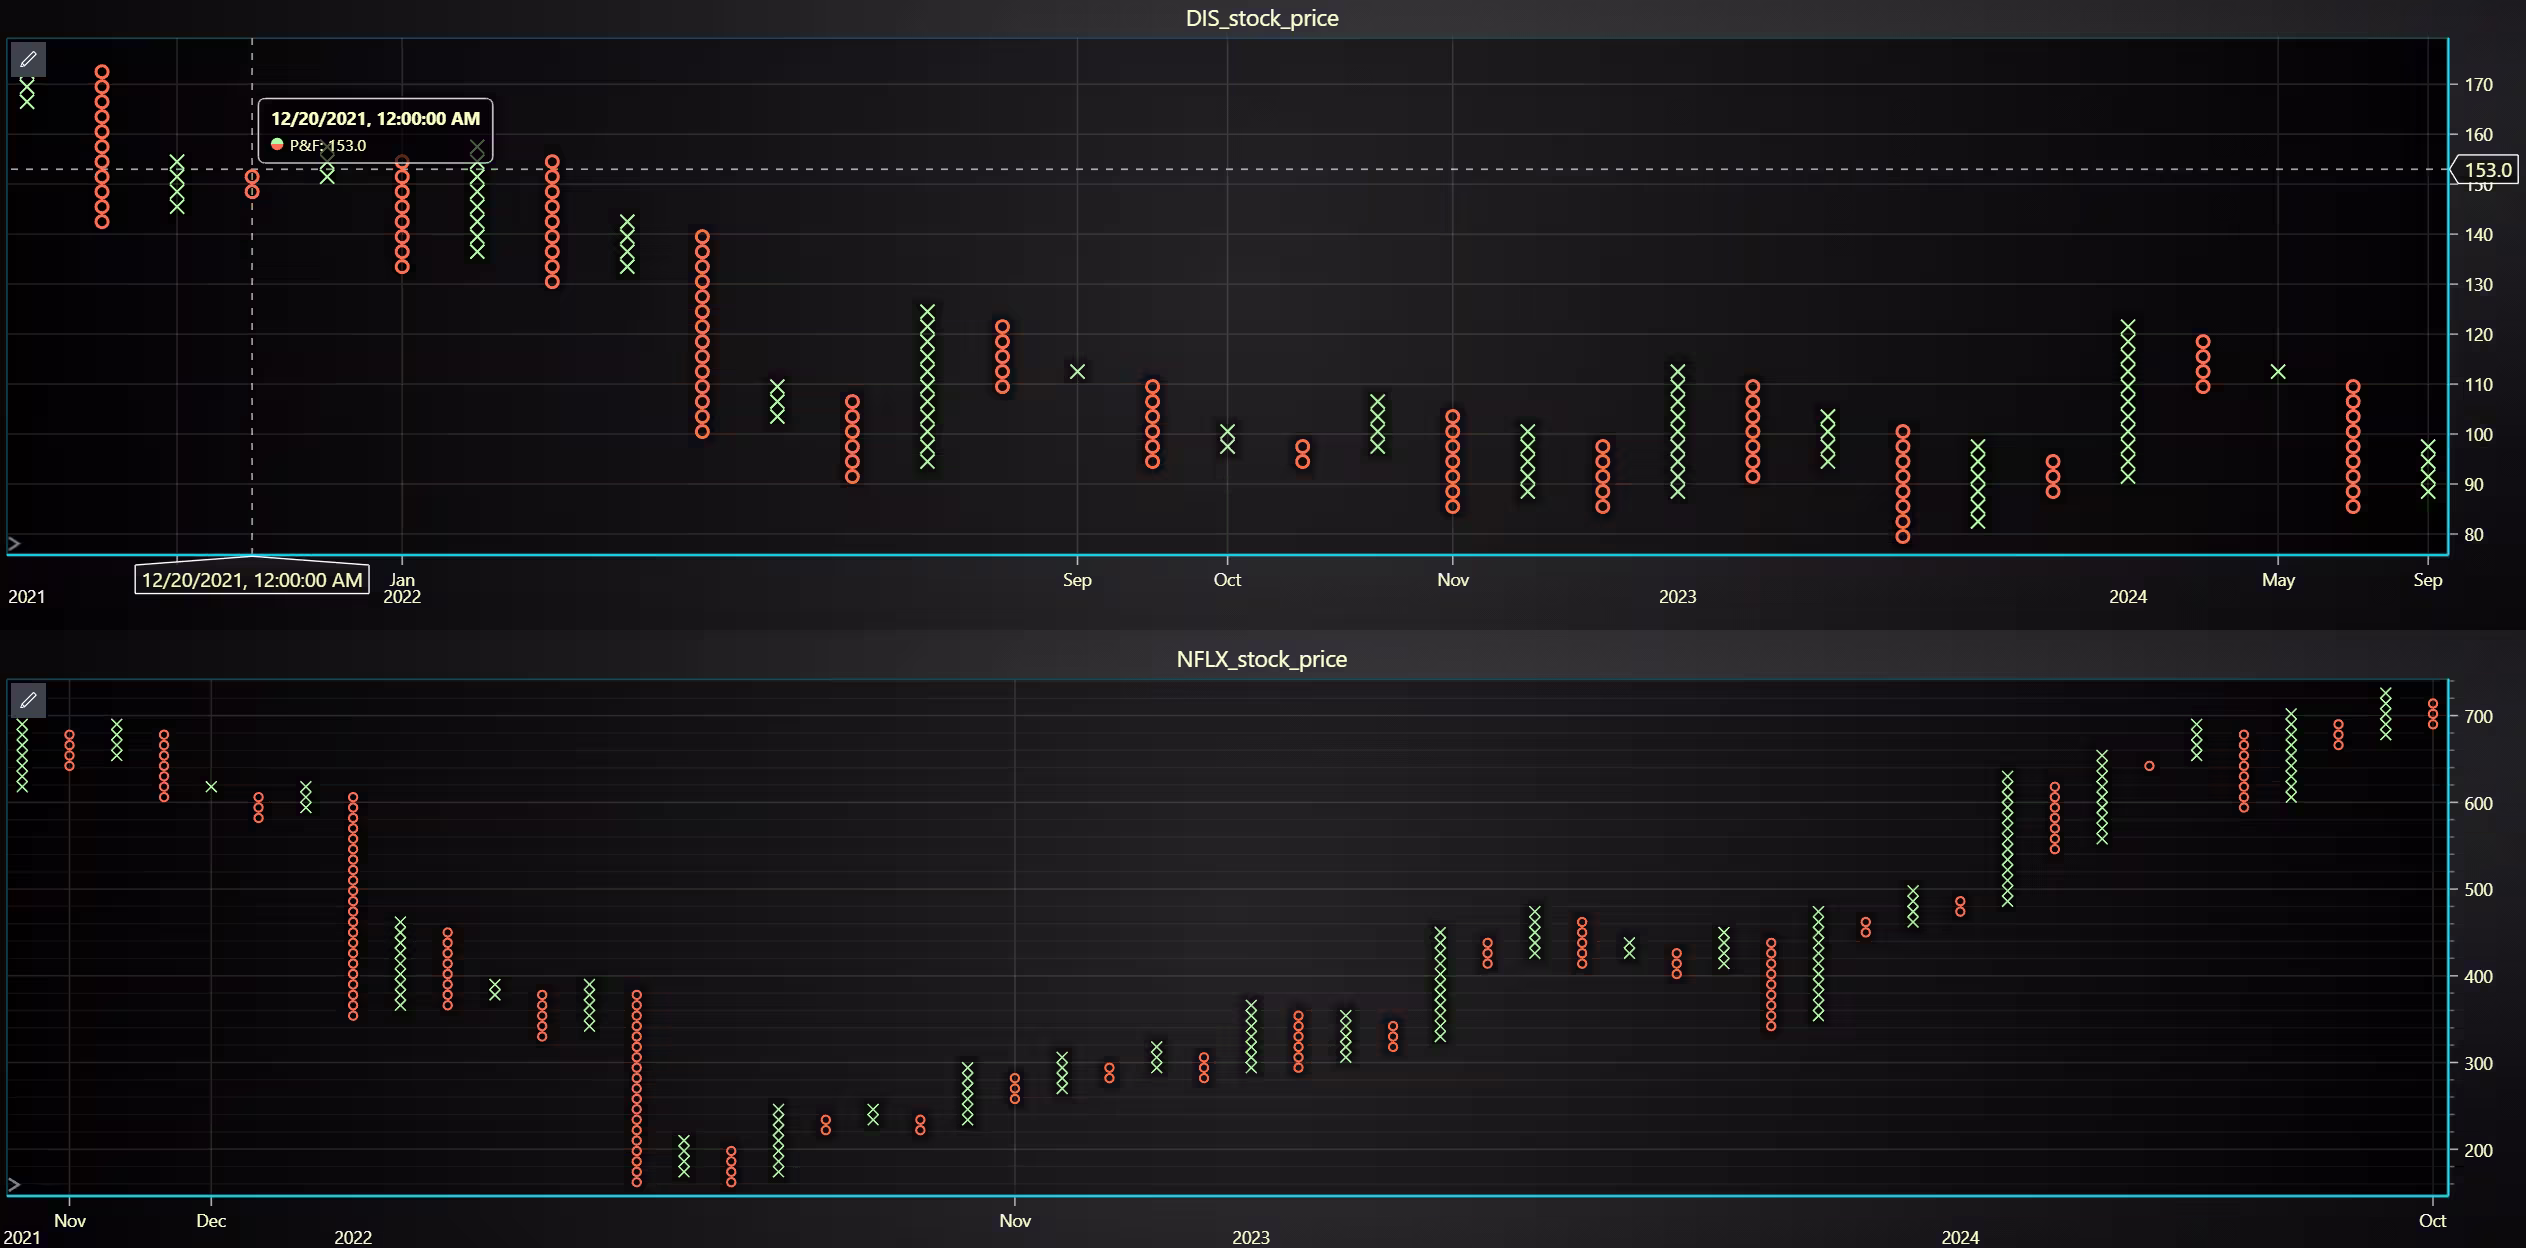
Task: Click the 200 tick on NFLX y-axis
Action: coord(2479,1151)
